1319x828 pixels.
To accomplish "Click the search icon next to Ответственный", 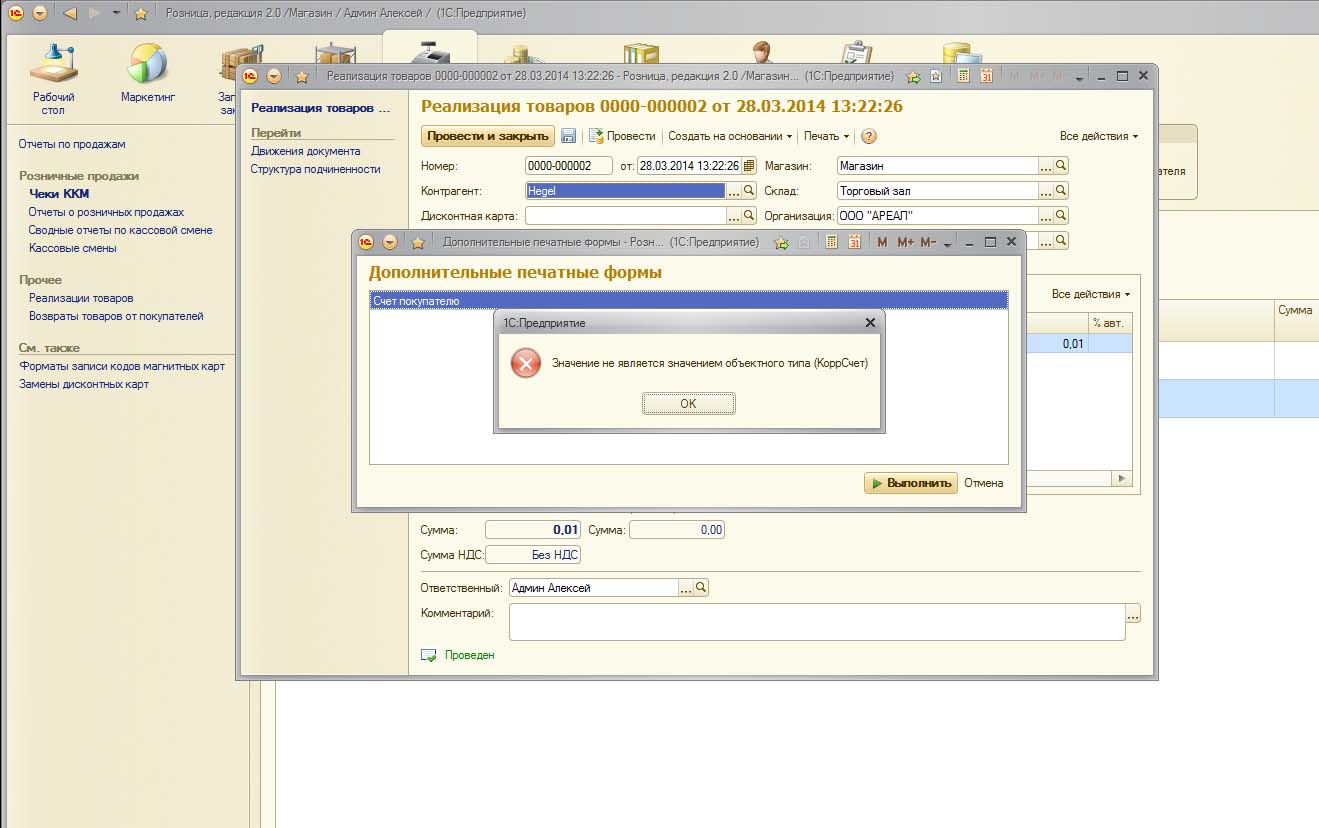I will 701,588.
